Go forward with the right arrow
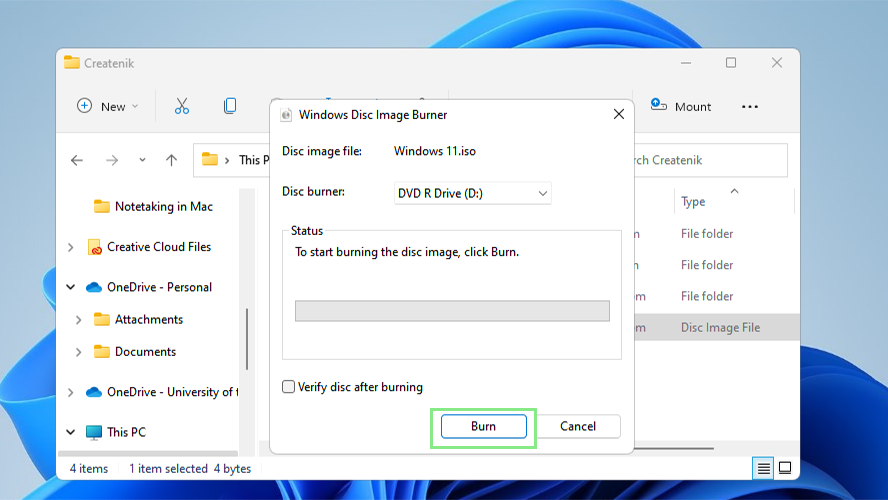Viewport: 888px width, 500px height. (x=112, y=160)
